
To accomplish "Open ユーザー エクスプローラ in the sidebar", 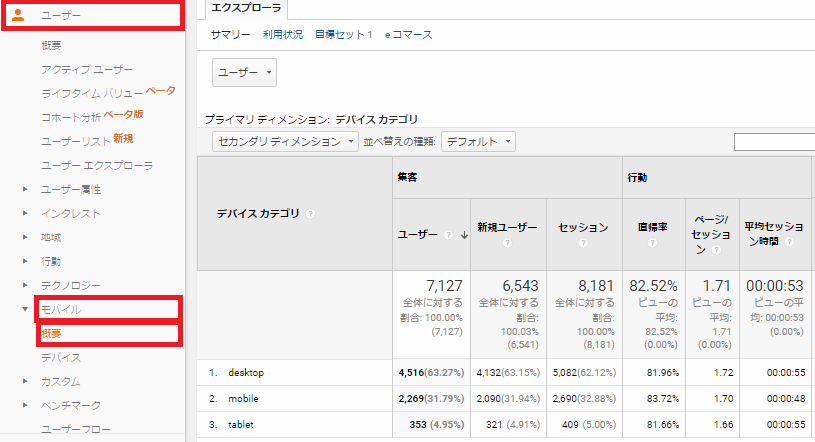I will (x=97, y=165).
